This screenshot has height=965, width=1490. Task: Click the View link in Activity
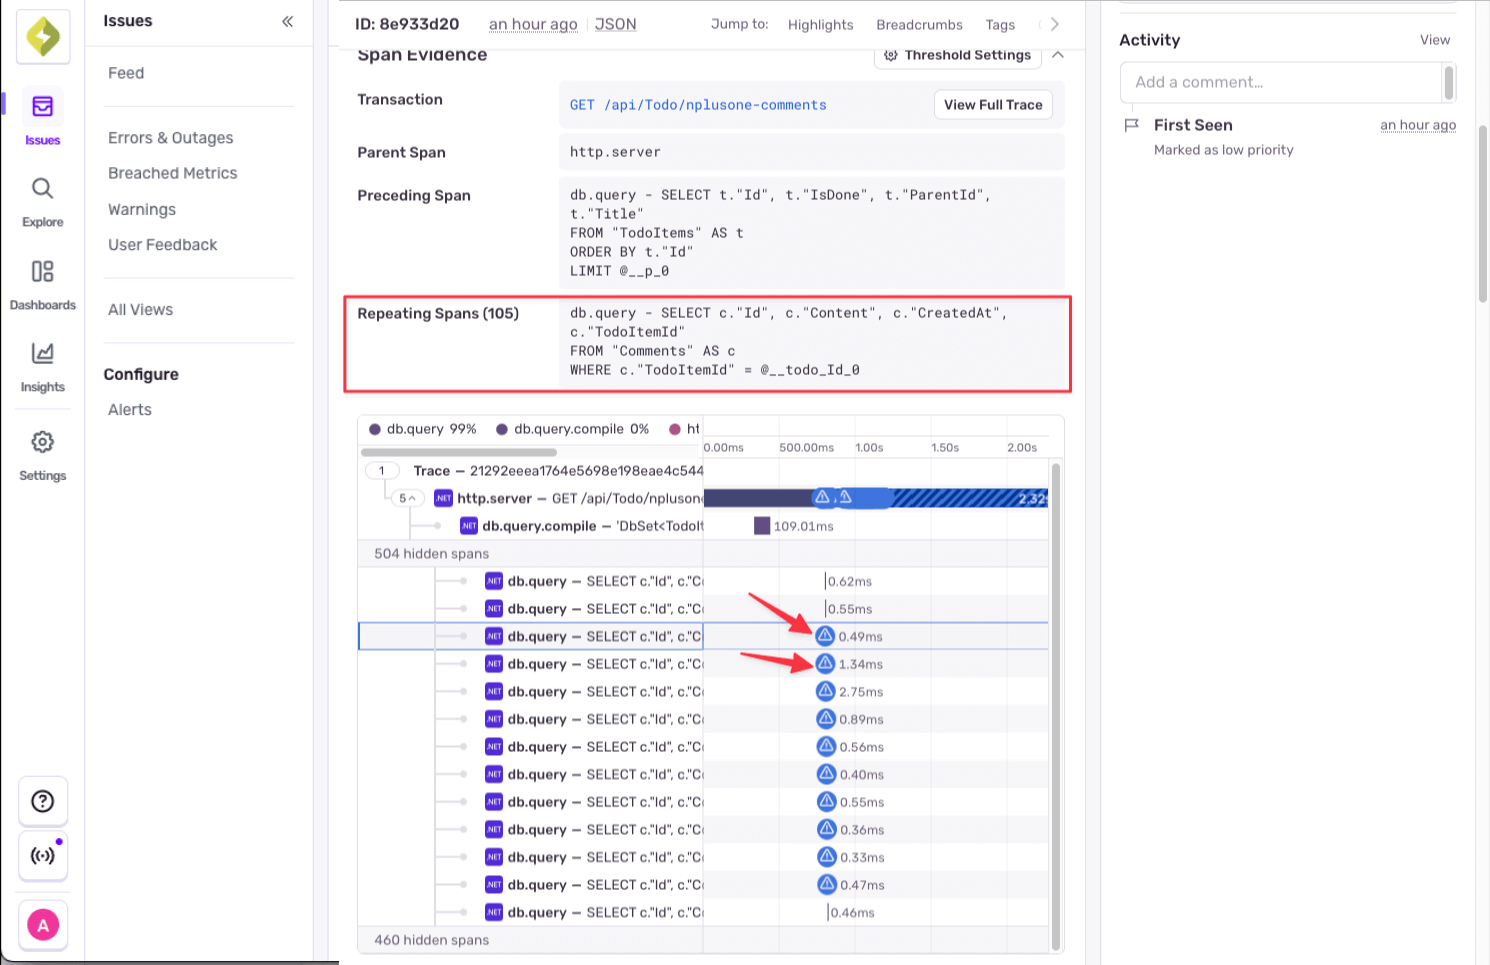pos(1435,40)
